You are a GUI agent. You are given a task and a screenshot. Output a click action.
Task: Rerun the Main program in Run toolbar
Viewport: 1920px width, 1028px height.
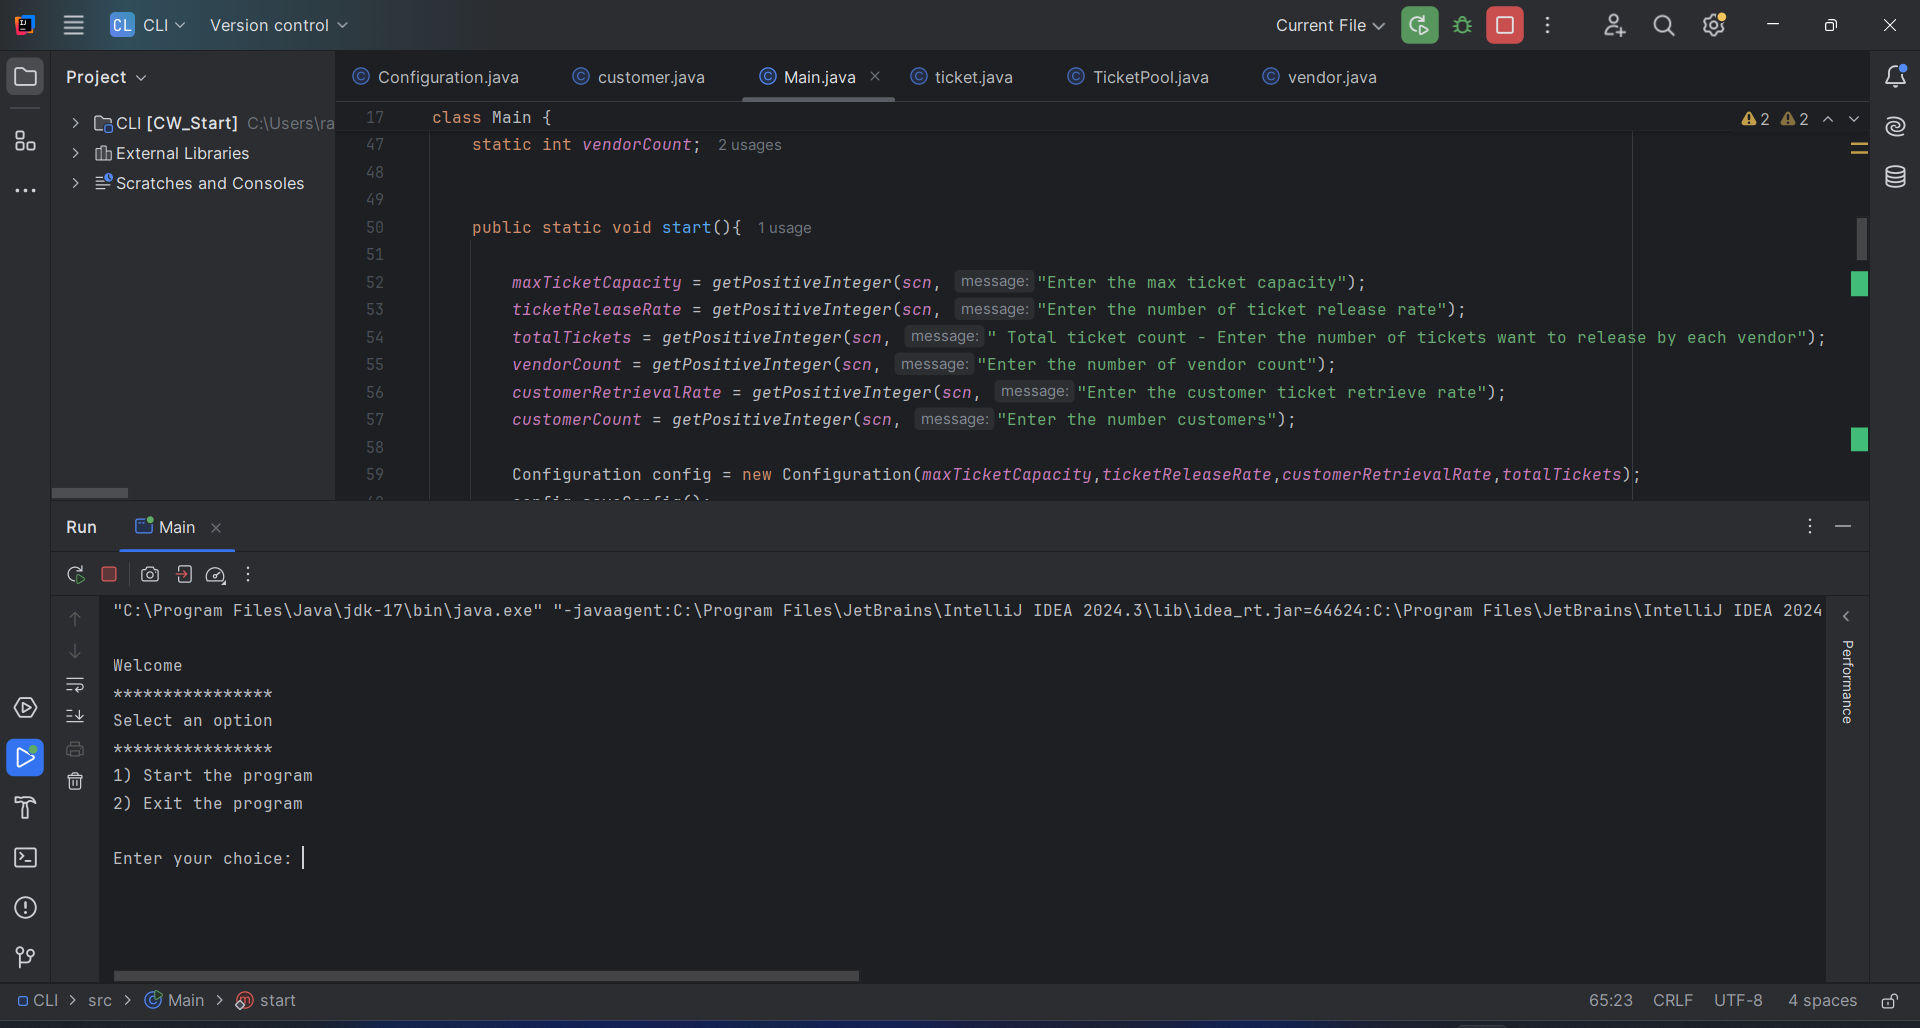pyautogui.click(x=75, y=575)
